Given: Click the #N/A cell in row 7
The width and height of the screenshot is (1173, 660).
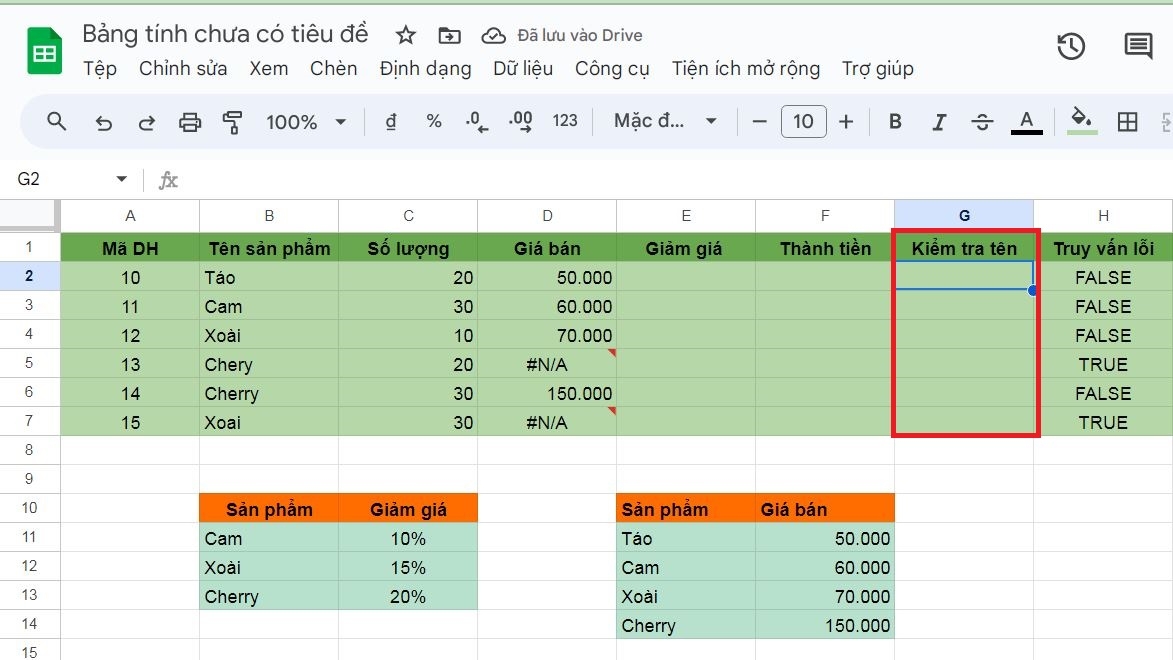Looking at the screenshot, I should (547, 422).
